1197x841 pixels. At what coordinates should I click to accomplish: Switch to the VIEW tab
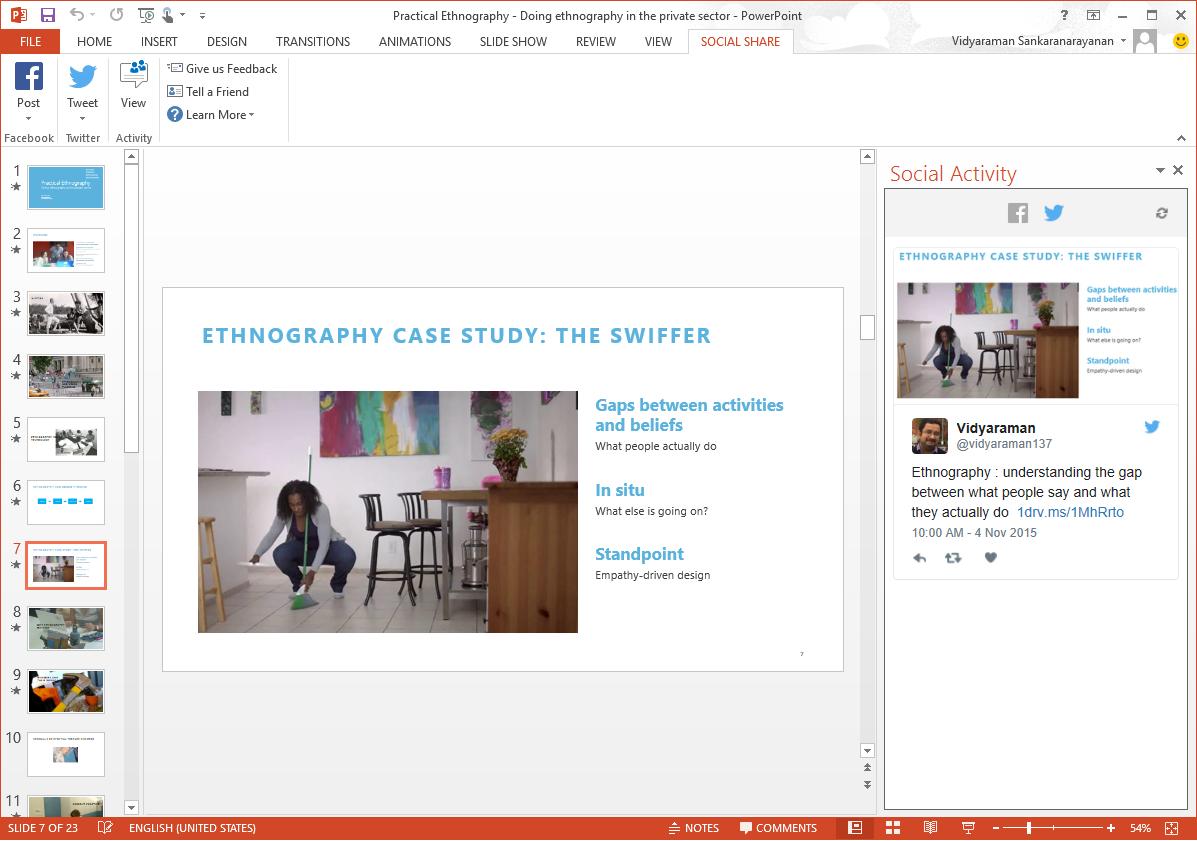click(x=658, y=41)
